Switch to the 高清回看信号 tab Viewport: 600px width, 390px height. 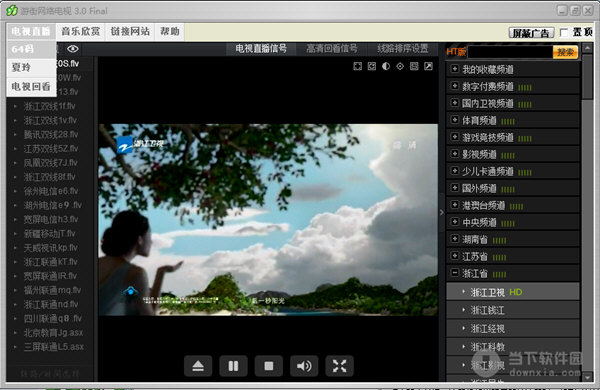(x=332, y=49)
